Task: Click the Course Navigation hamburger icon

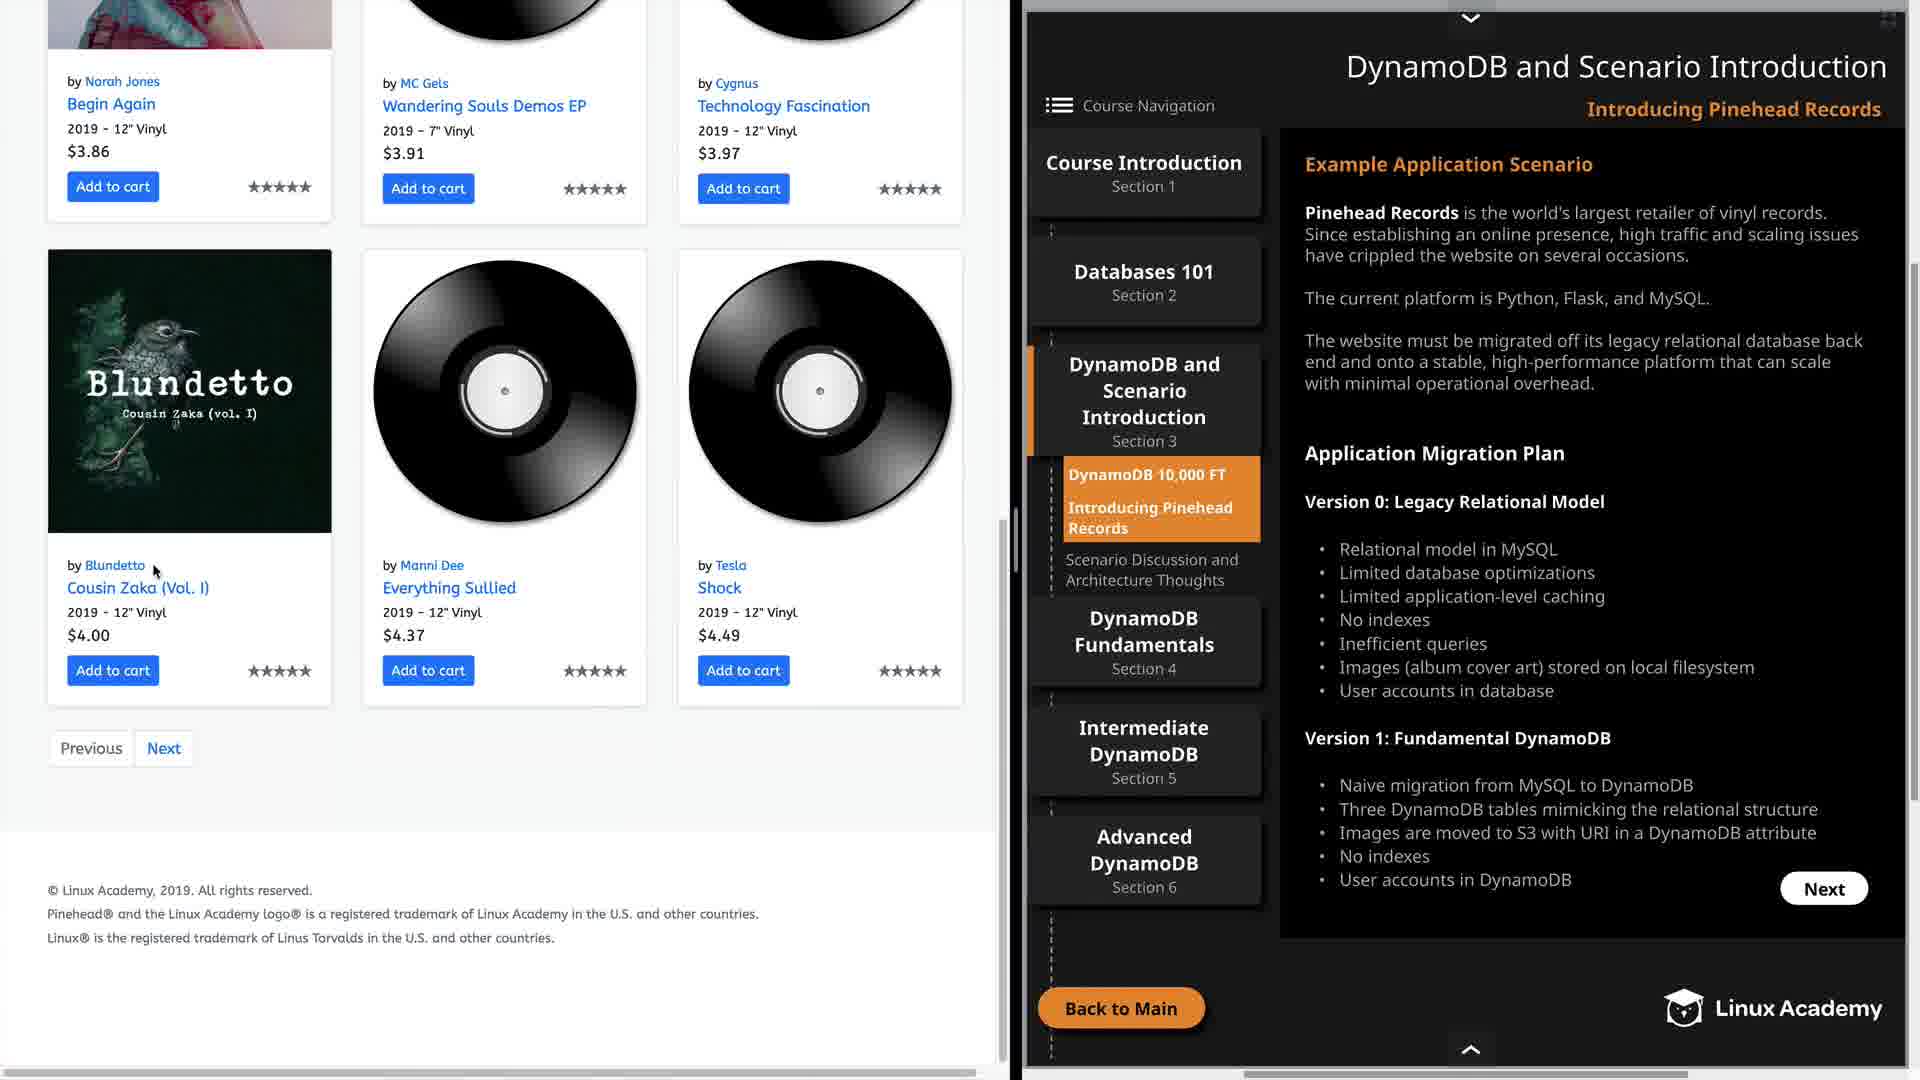Action: coord(1059,105)
